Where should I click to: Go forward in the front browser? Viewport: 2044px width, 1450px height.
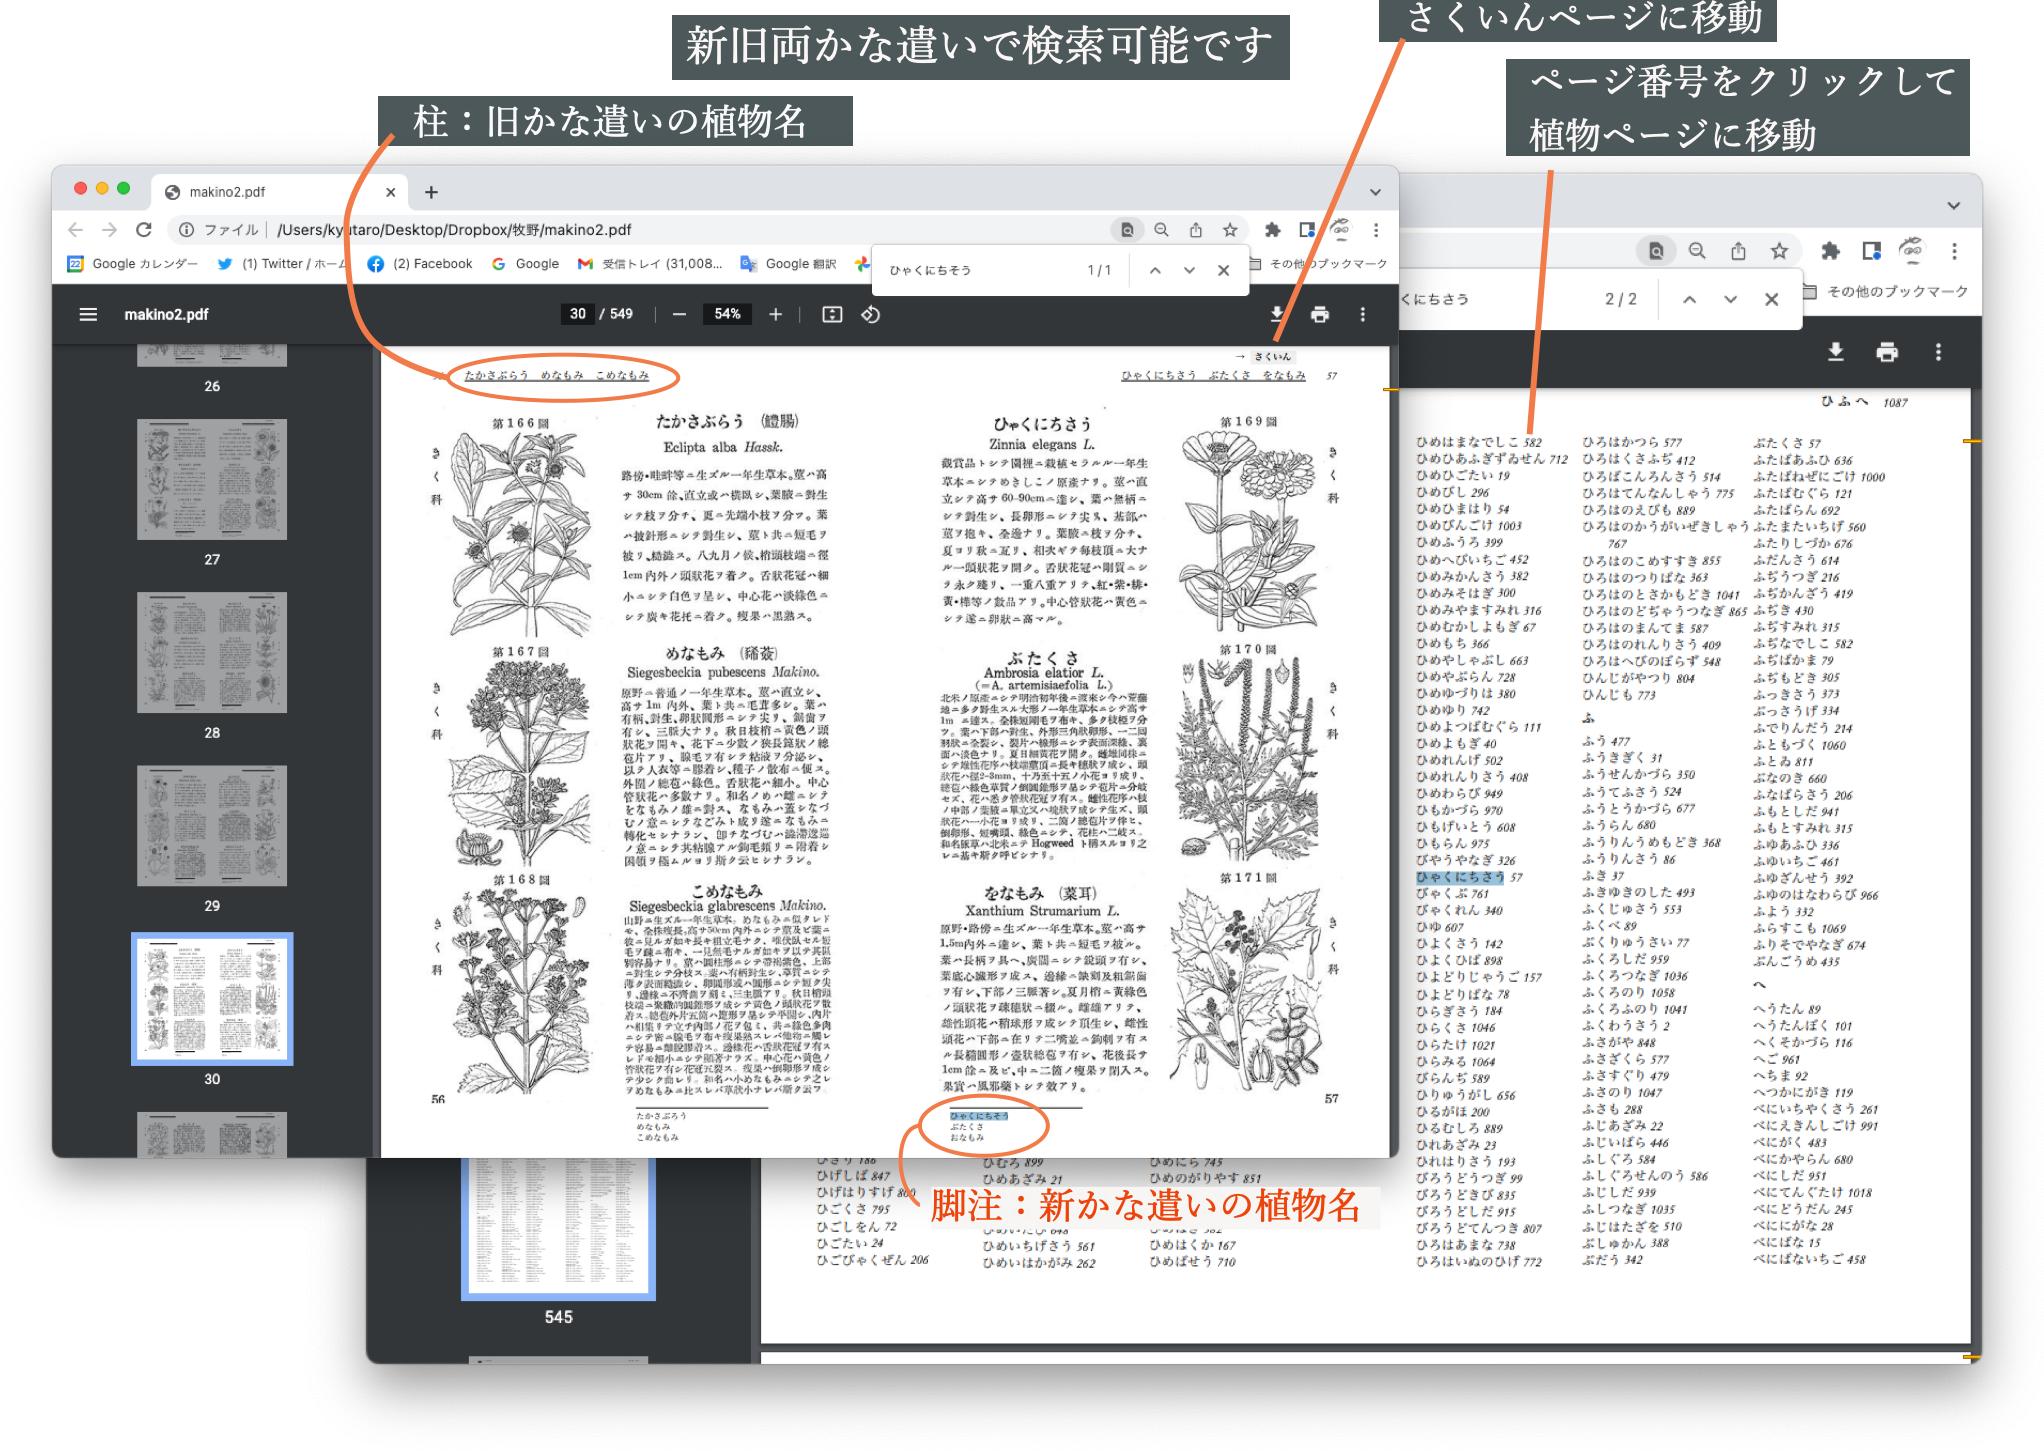click(110, 230)
